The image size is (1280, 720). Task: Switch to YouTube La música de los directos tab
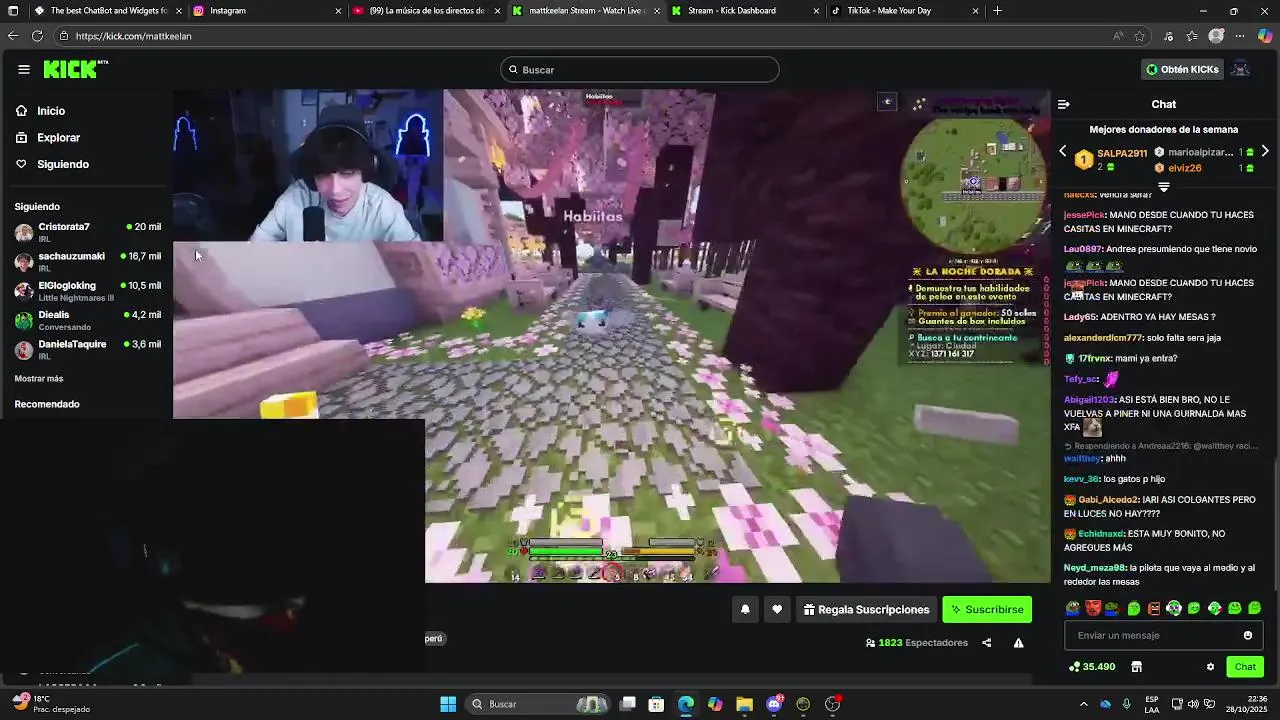coord(426,11)
